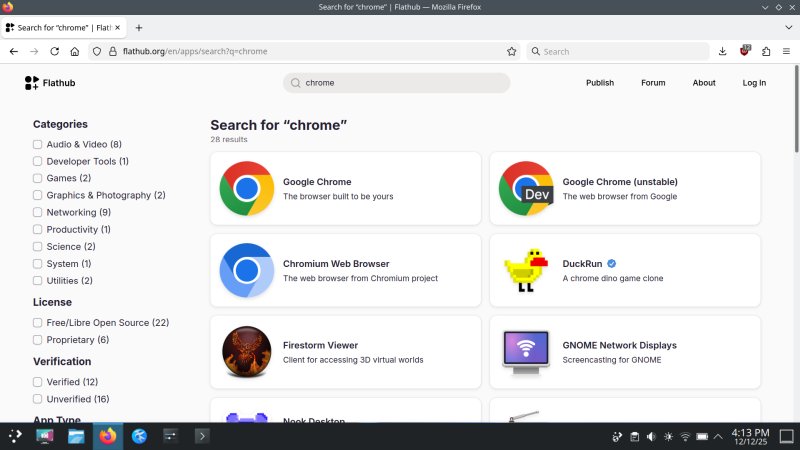The width and height of the screenshot is (800, 450).
Task: Filter by Proprietary license
Action: click(x=37, y=340)
